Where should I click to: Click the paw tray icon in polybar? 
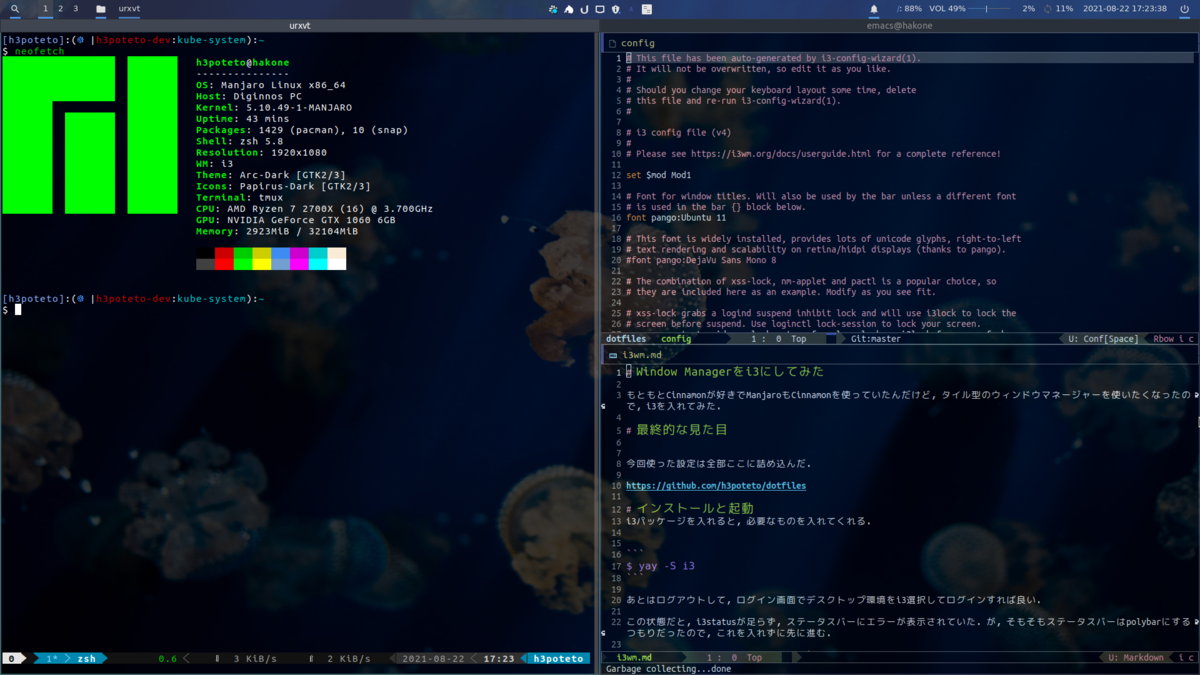(x=553, y=9)
